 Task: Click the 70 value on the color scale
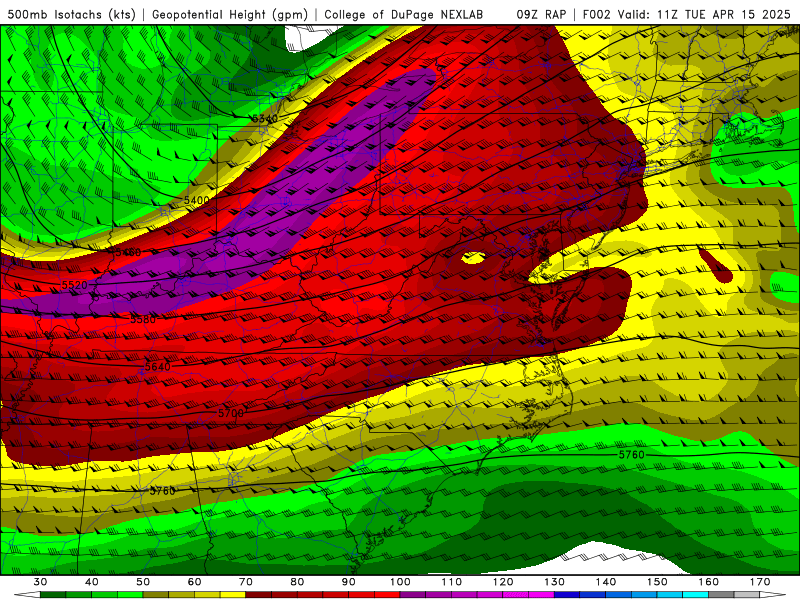246,582
